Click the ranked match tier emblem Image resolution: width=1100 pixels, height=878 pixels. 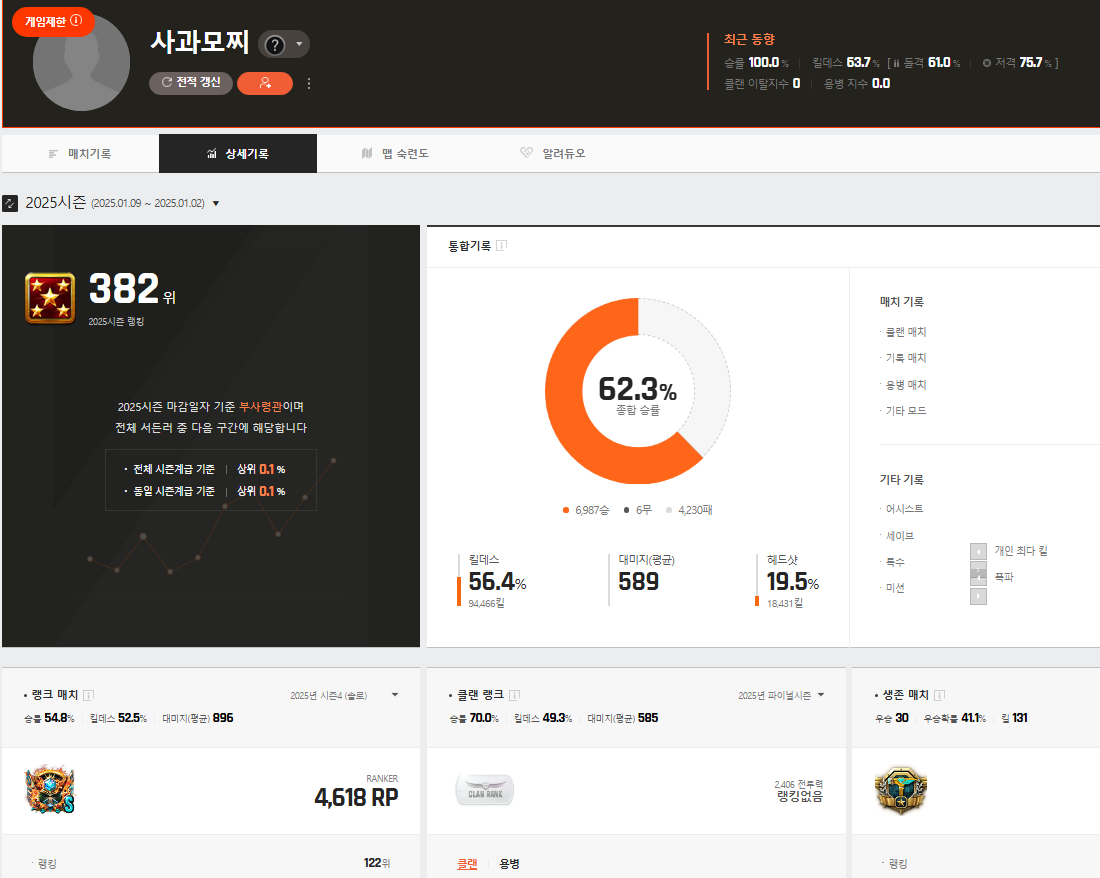(x=49, y=790)
